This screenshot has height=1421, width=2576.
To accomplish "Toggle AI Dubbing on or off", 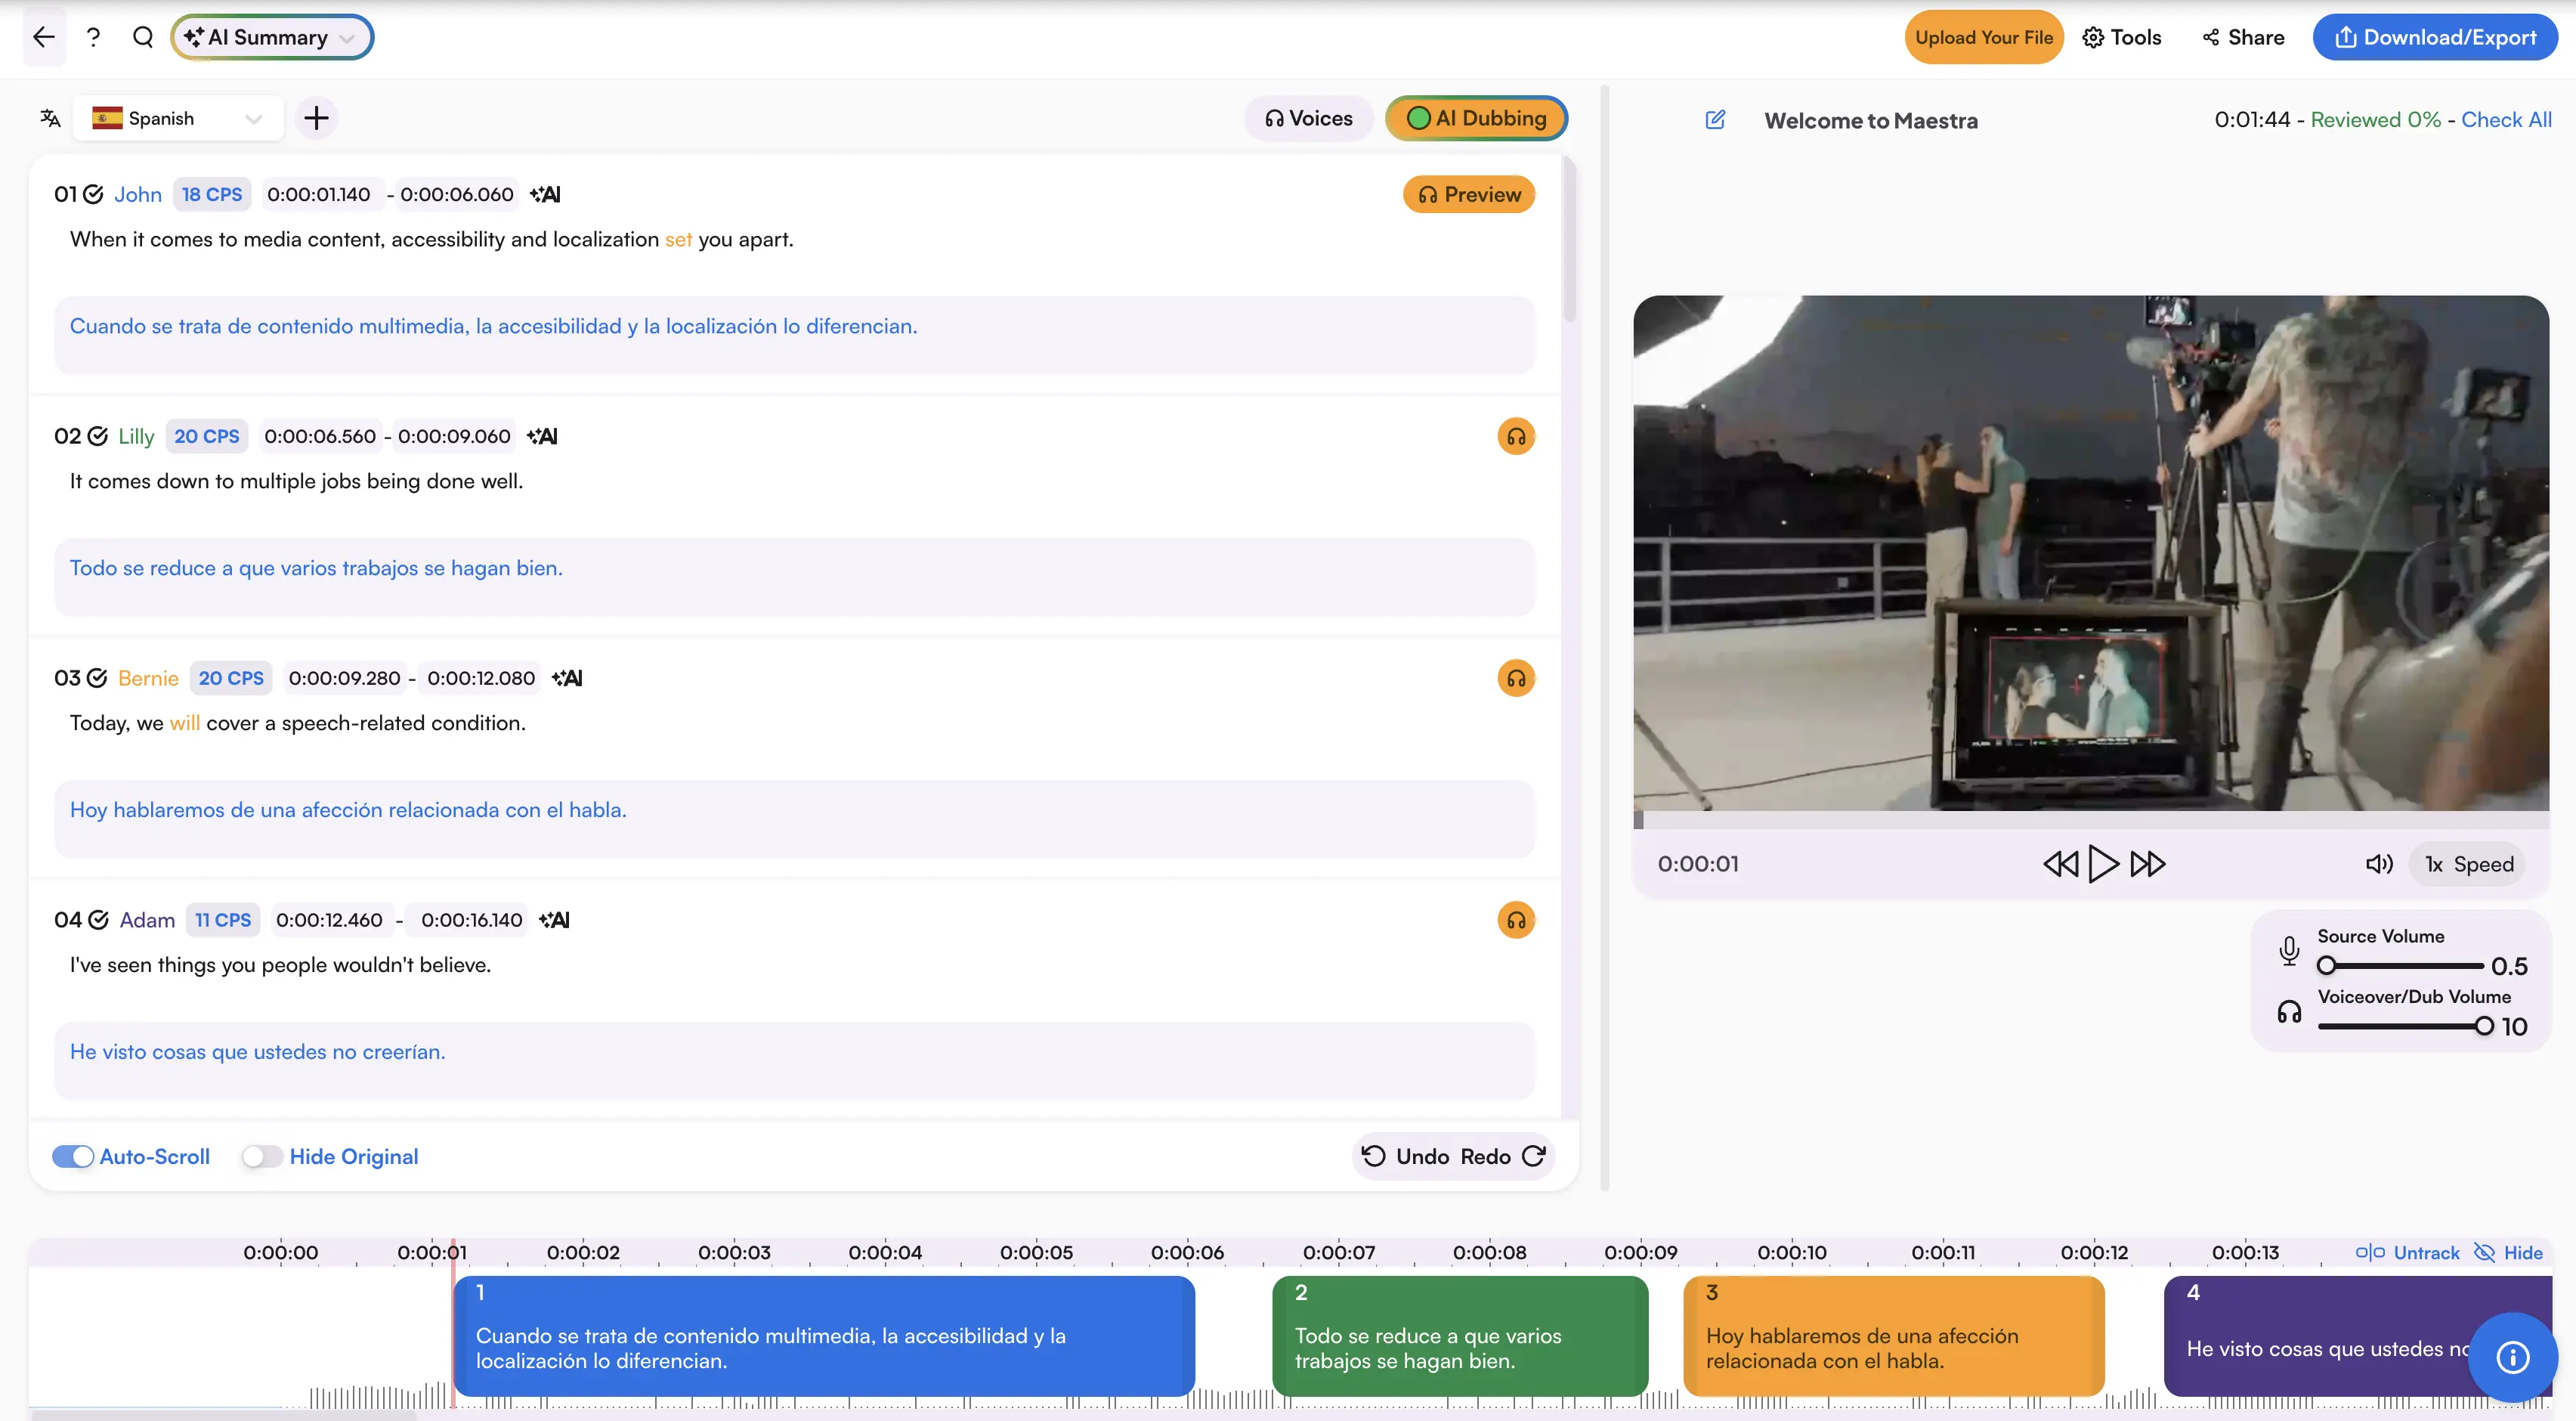I will pyautogui.click(x=1476, y=117).
